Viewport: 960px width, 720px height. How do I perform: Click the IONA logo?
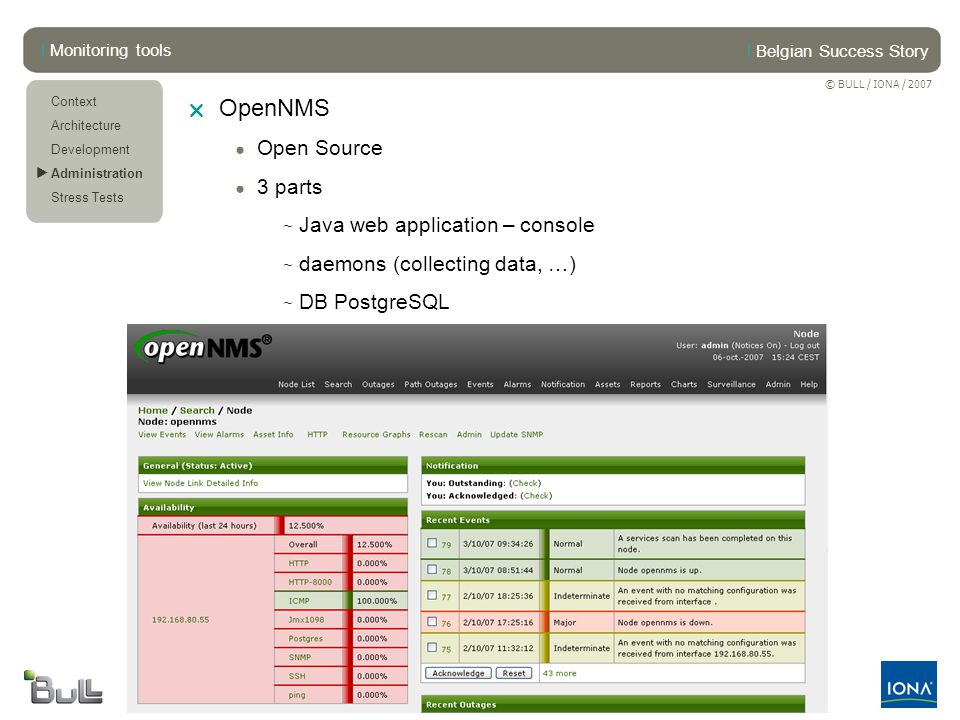(x=909, y=684)
